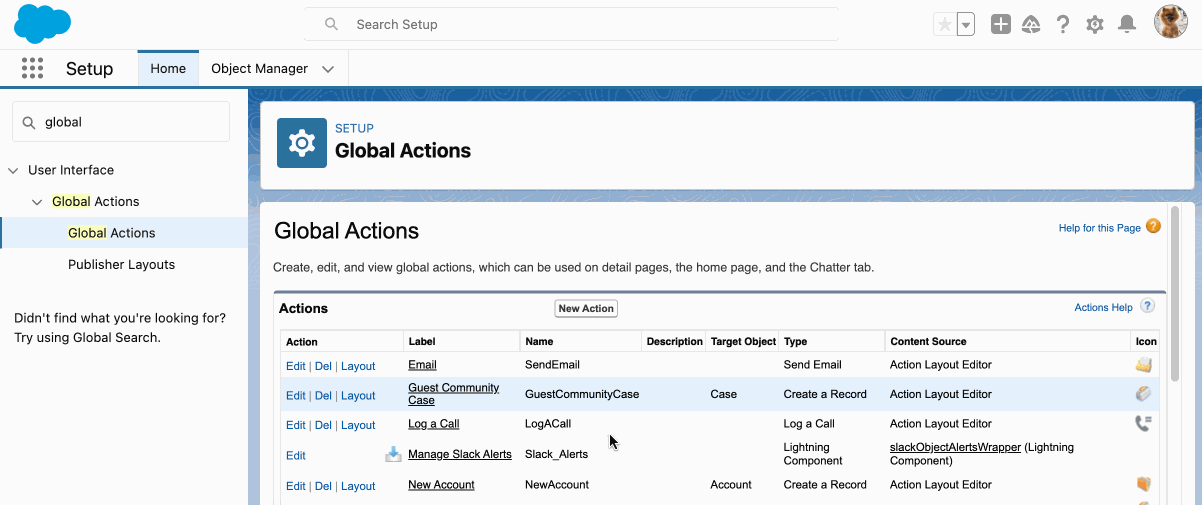Image resolution: width=1202 pixels, height=505 pixels.
Task: Open Layout for Guest Community Case
Action: [358, 396]
